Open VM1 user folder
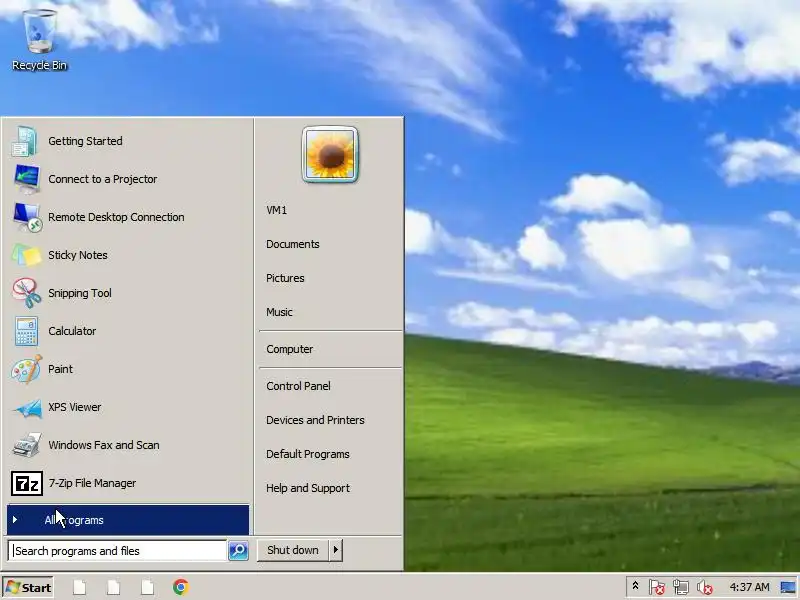The height and width of the screenshot is (600, 800). (277, 210)
